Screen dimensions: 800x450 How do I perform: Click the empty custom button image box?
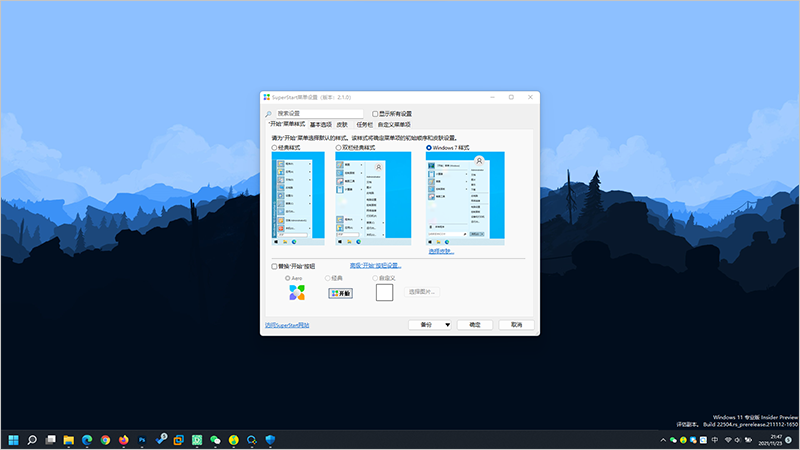click(x=384, y=292)
